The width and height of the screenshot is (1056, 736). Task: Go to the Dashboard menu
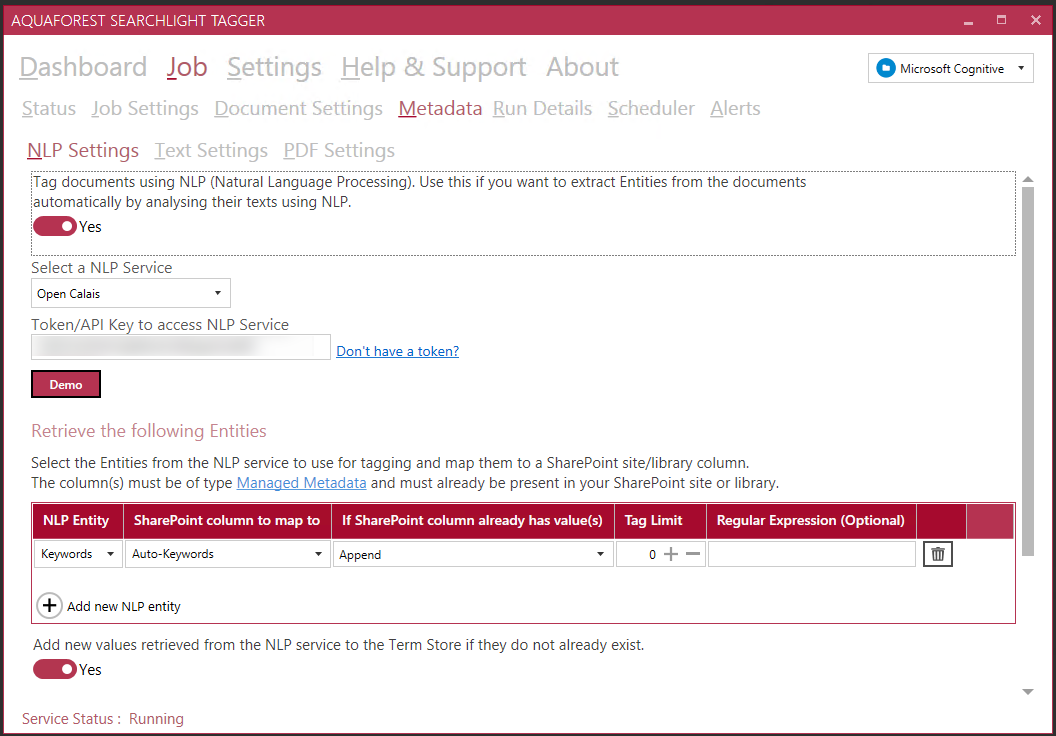click(x=83, y=67)
